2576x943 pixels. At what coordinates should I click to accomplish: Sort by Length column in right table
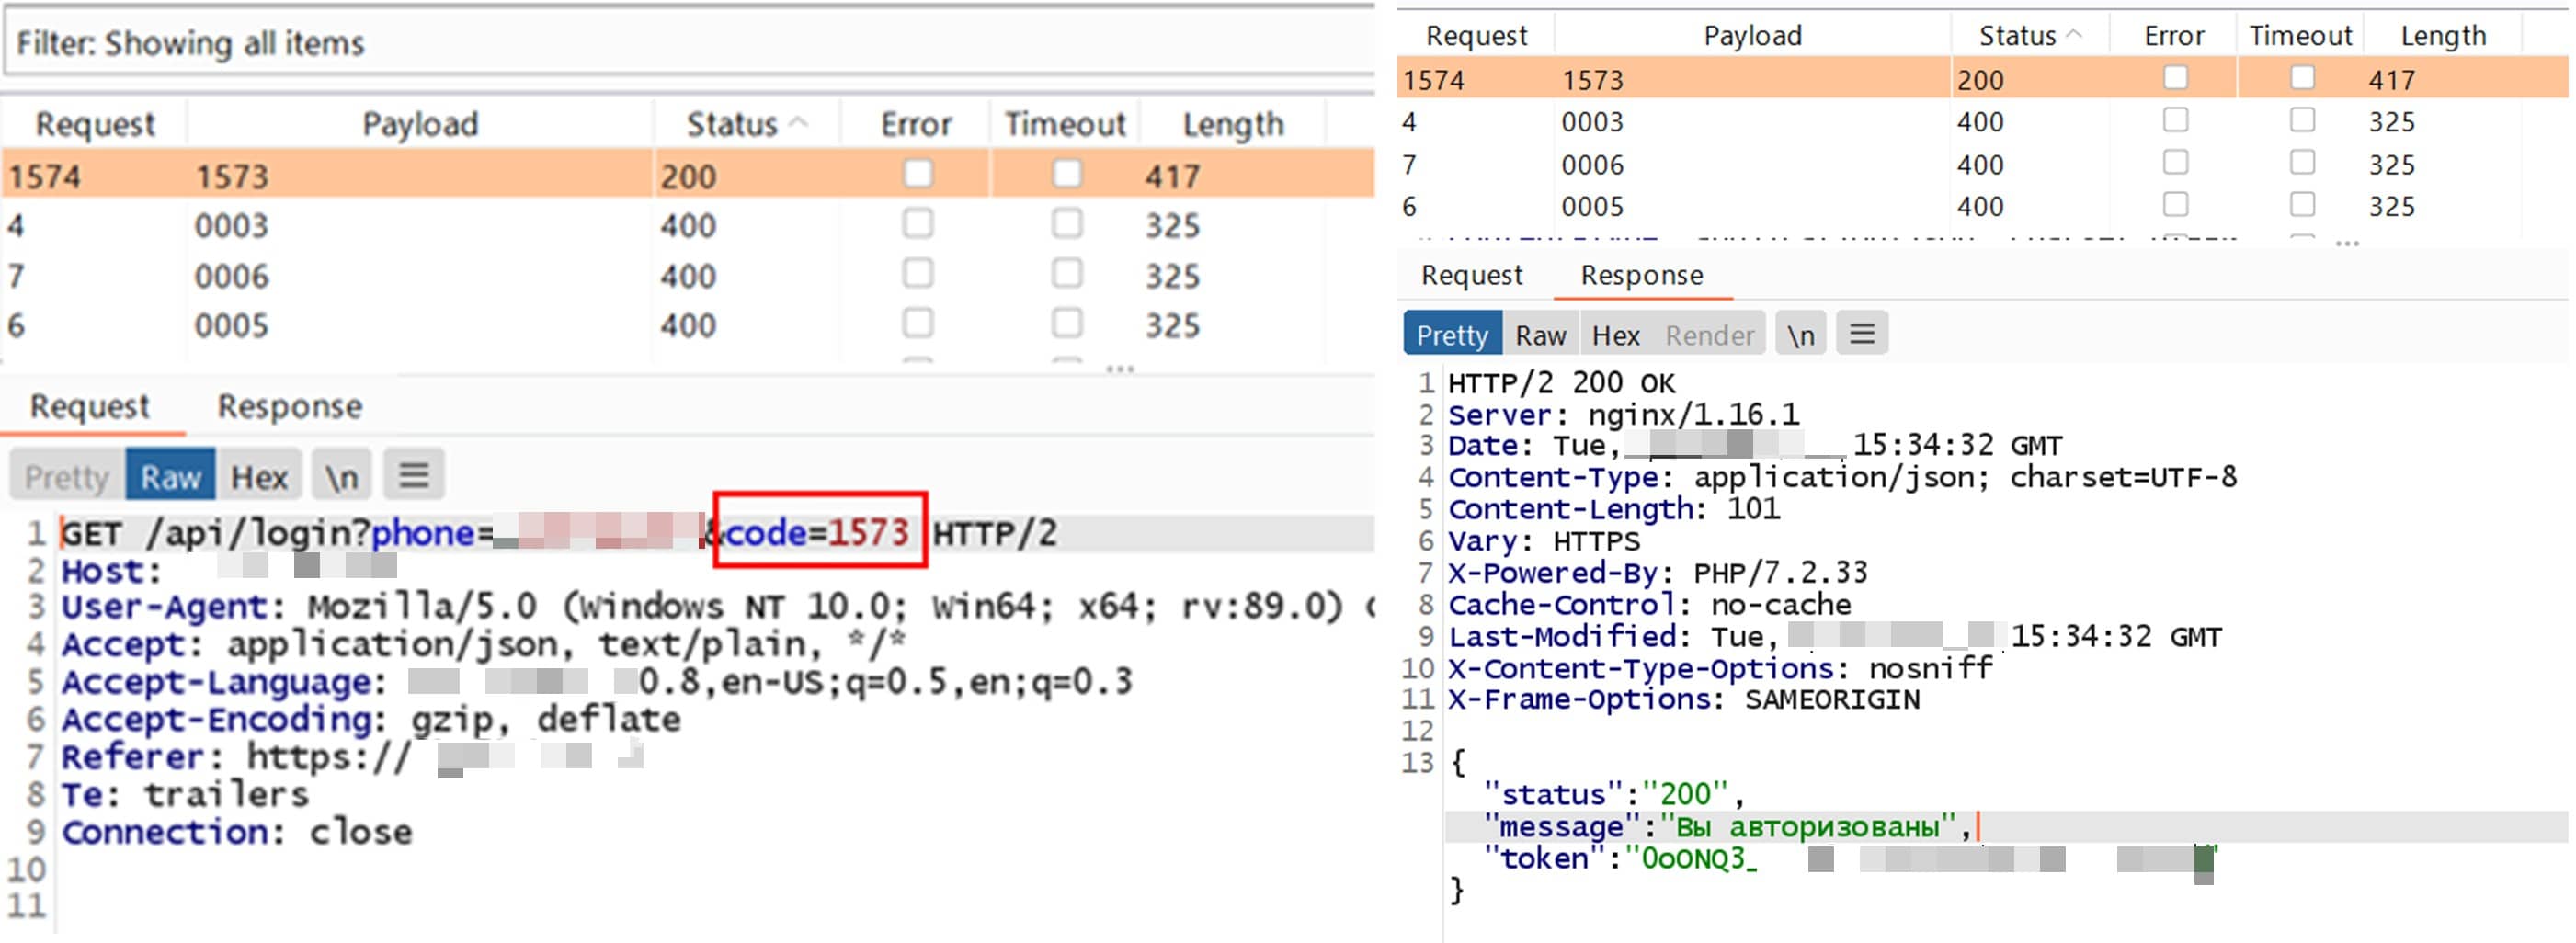pyautogui.click(x=2443, y=36)
